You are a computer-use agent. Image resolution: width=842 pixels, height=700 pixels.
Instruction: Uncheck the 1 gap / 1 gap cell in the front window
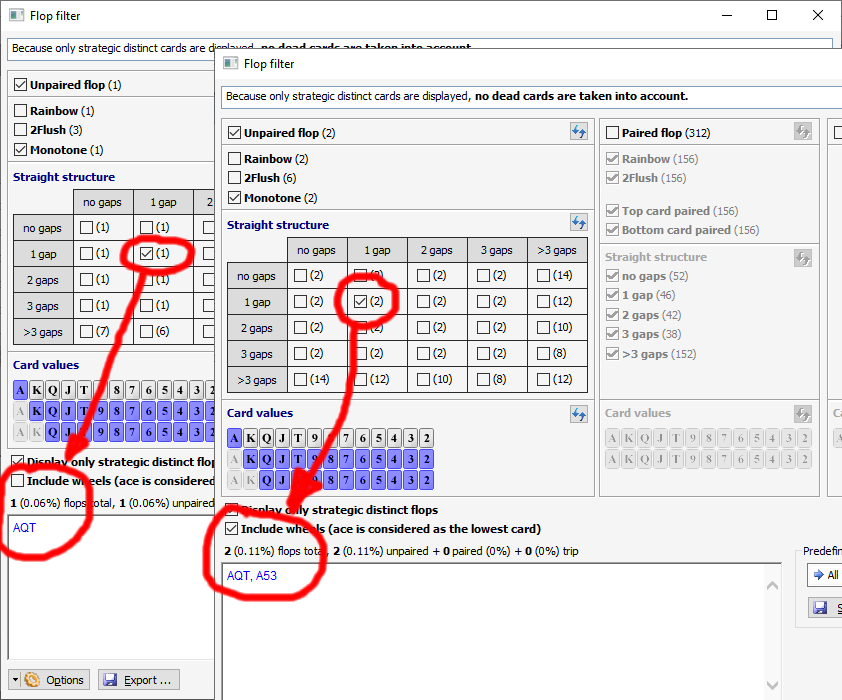[361, 301]
